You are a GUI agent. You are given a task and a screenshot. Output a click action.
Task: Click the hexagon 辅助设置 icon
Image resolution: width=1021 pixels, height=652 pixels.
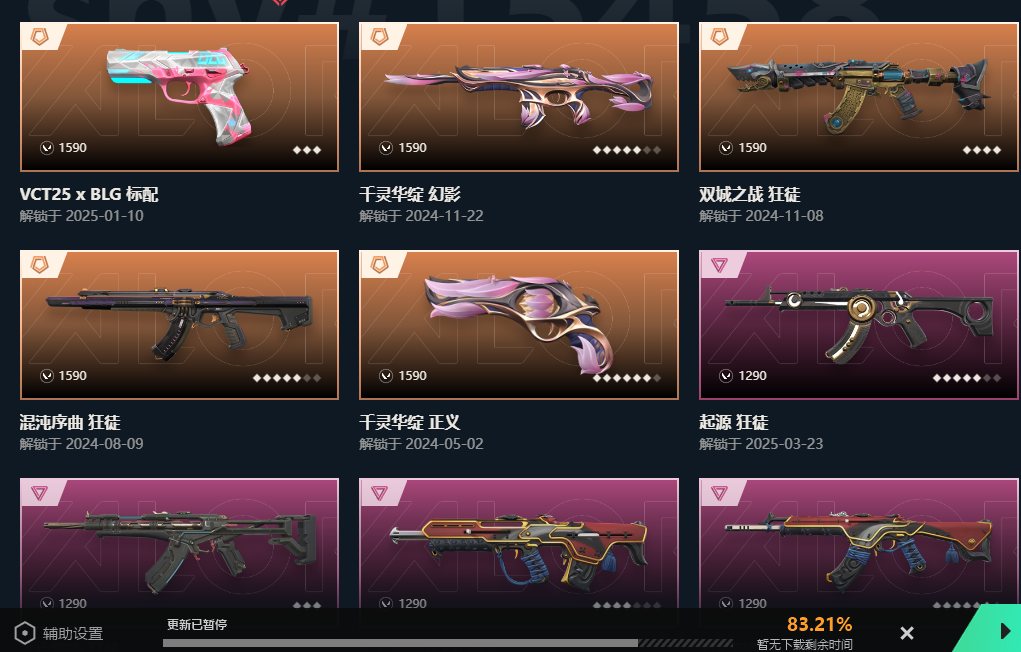point(24,633)
